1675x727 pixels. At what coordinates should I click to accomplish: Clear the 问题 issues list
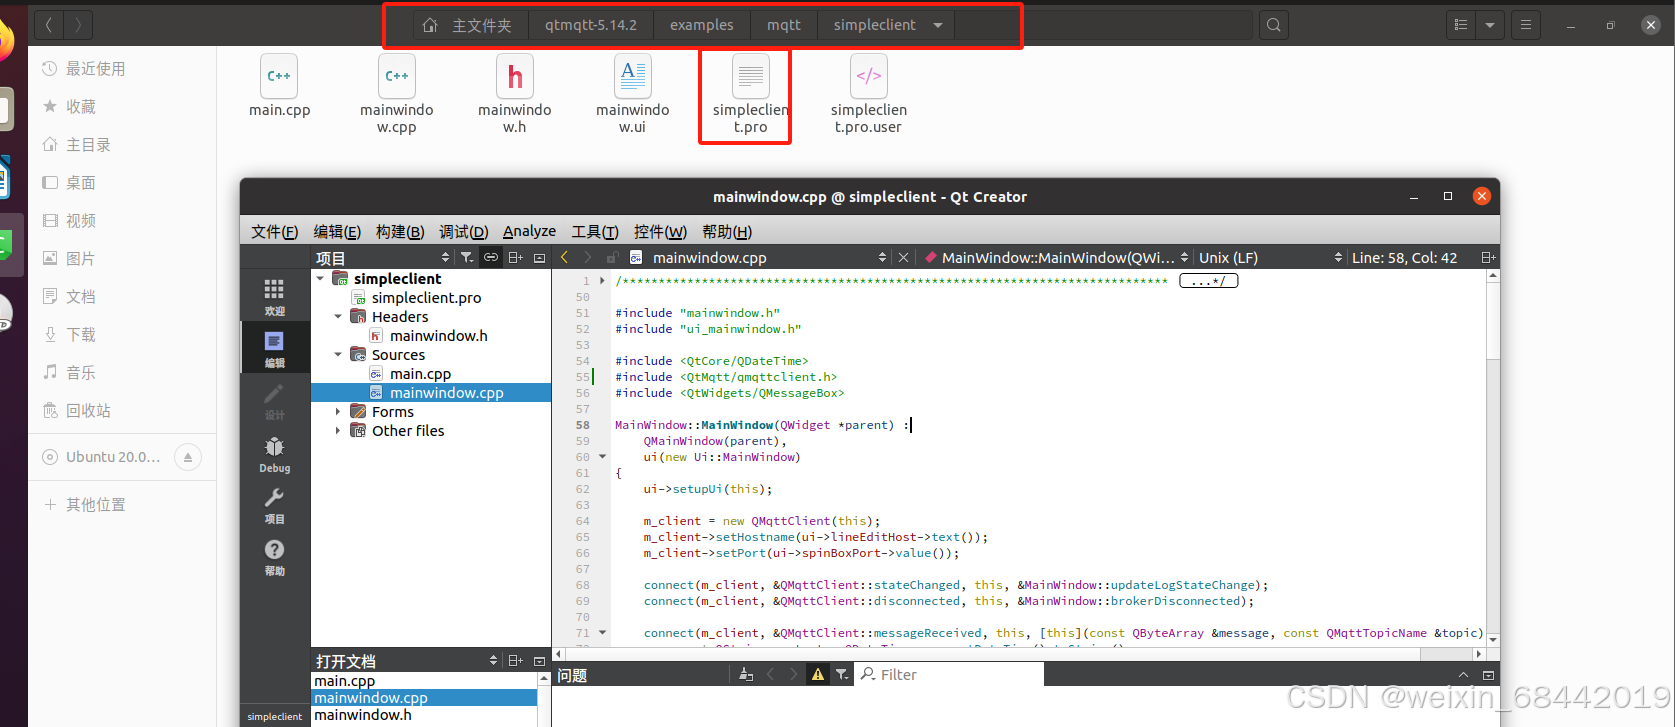tap(746, 674)
